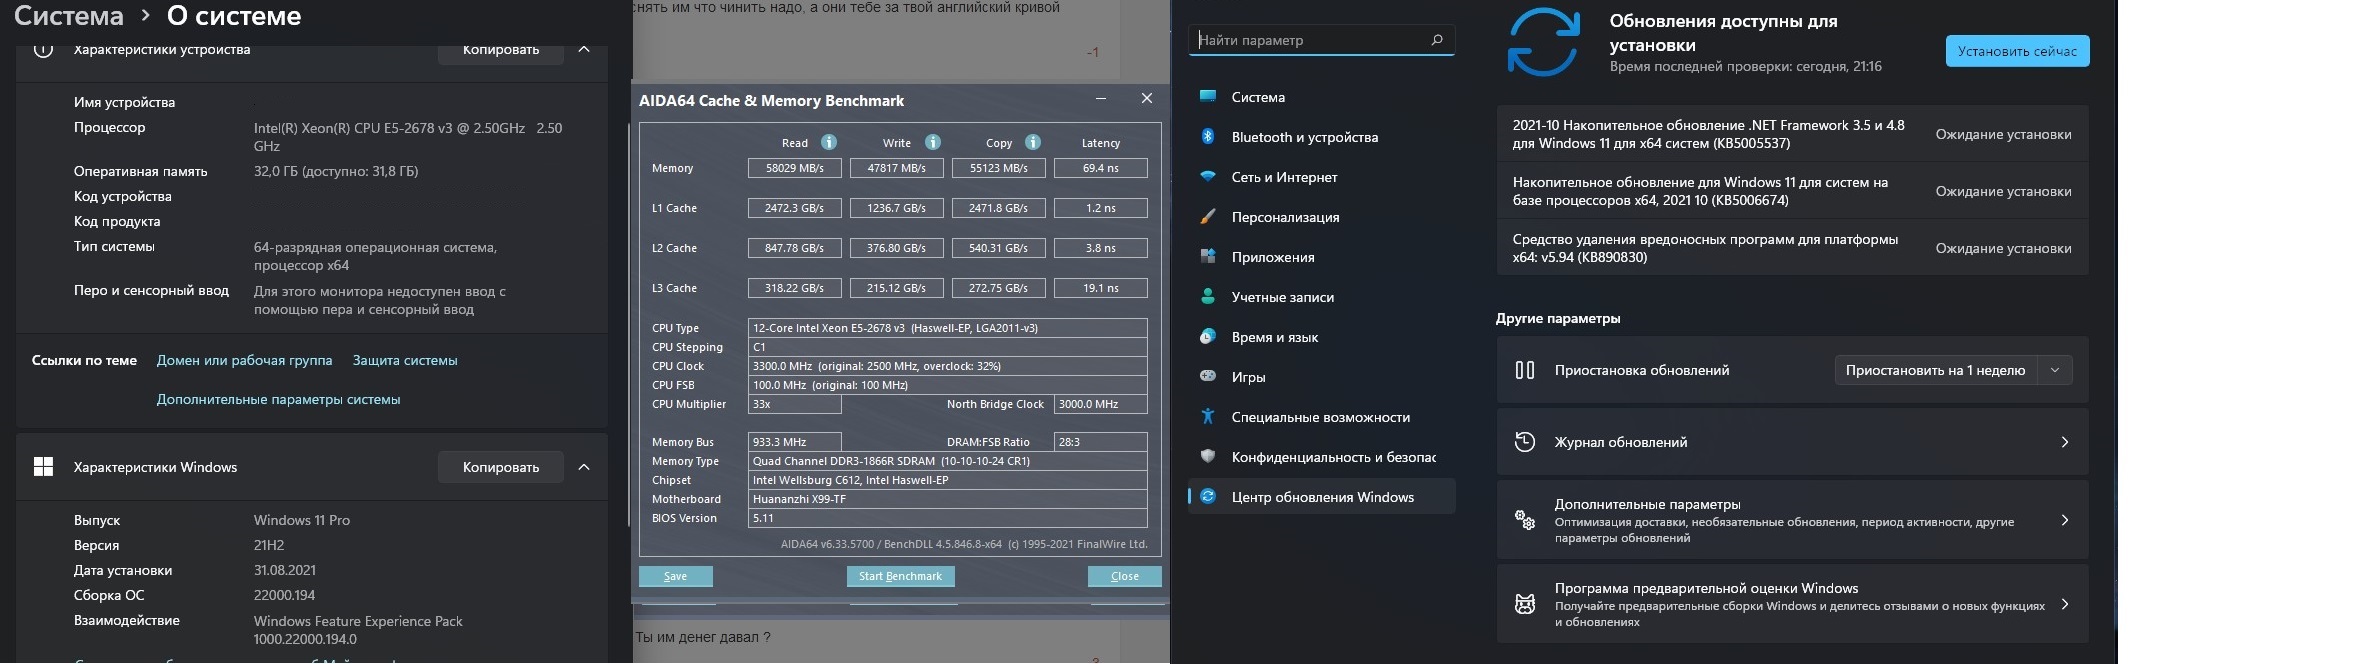Click the Система monitor icon in sidebar
2360x664 pixels.
[1208, 96]
